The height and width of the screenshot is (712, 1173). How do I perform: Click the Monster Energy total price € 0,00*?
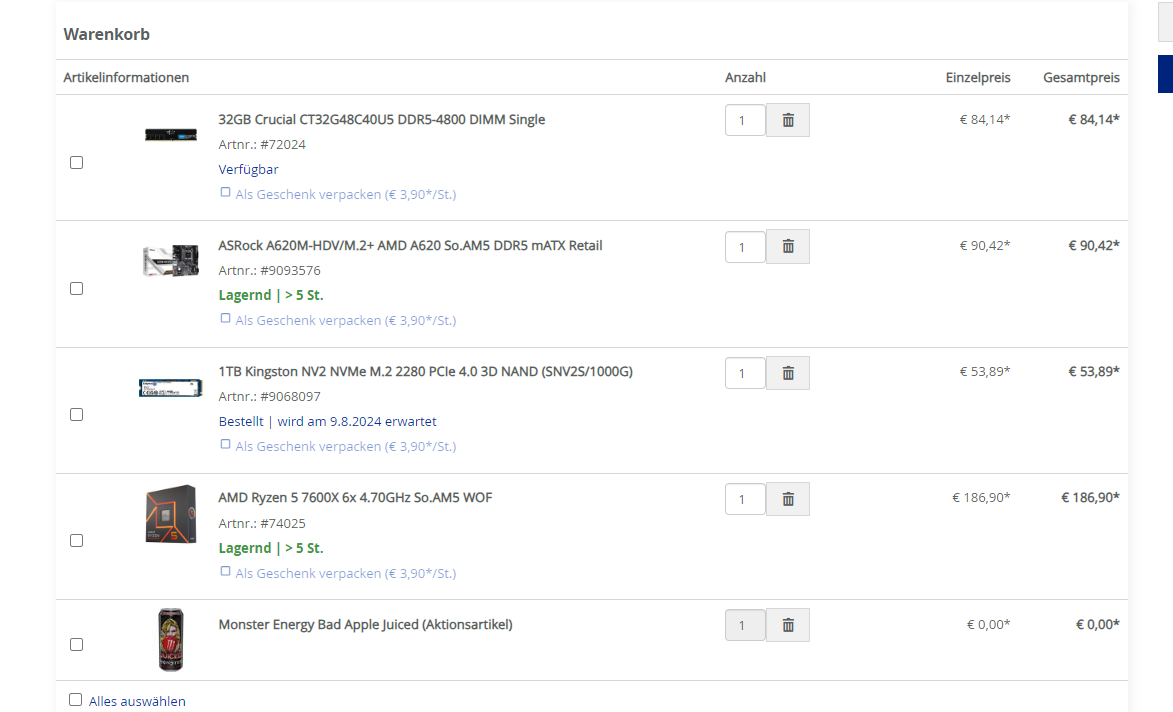pyautogui.click(x=1097, y=624)
